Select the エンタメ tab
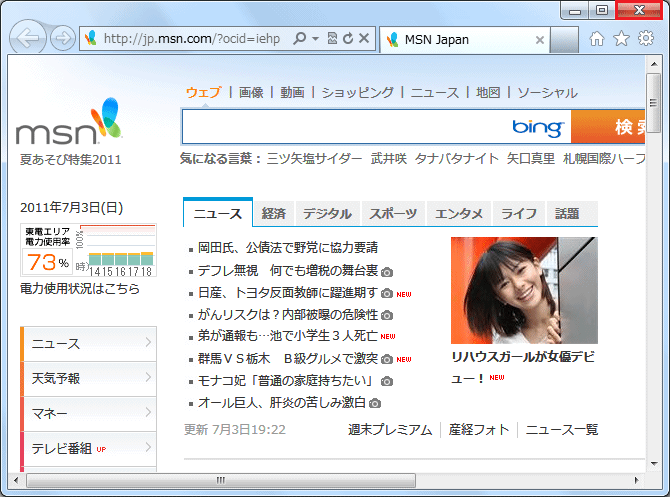Viewport: 670px width, 497px height. click(x=459, y=214)
